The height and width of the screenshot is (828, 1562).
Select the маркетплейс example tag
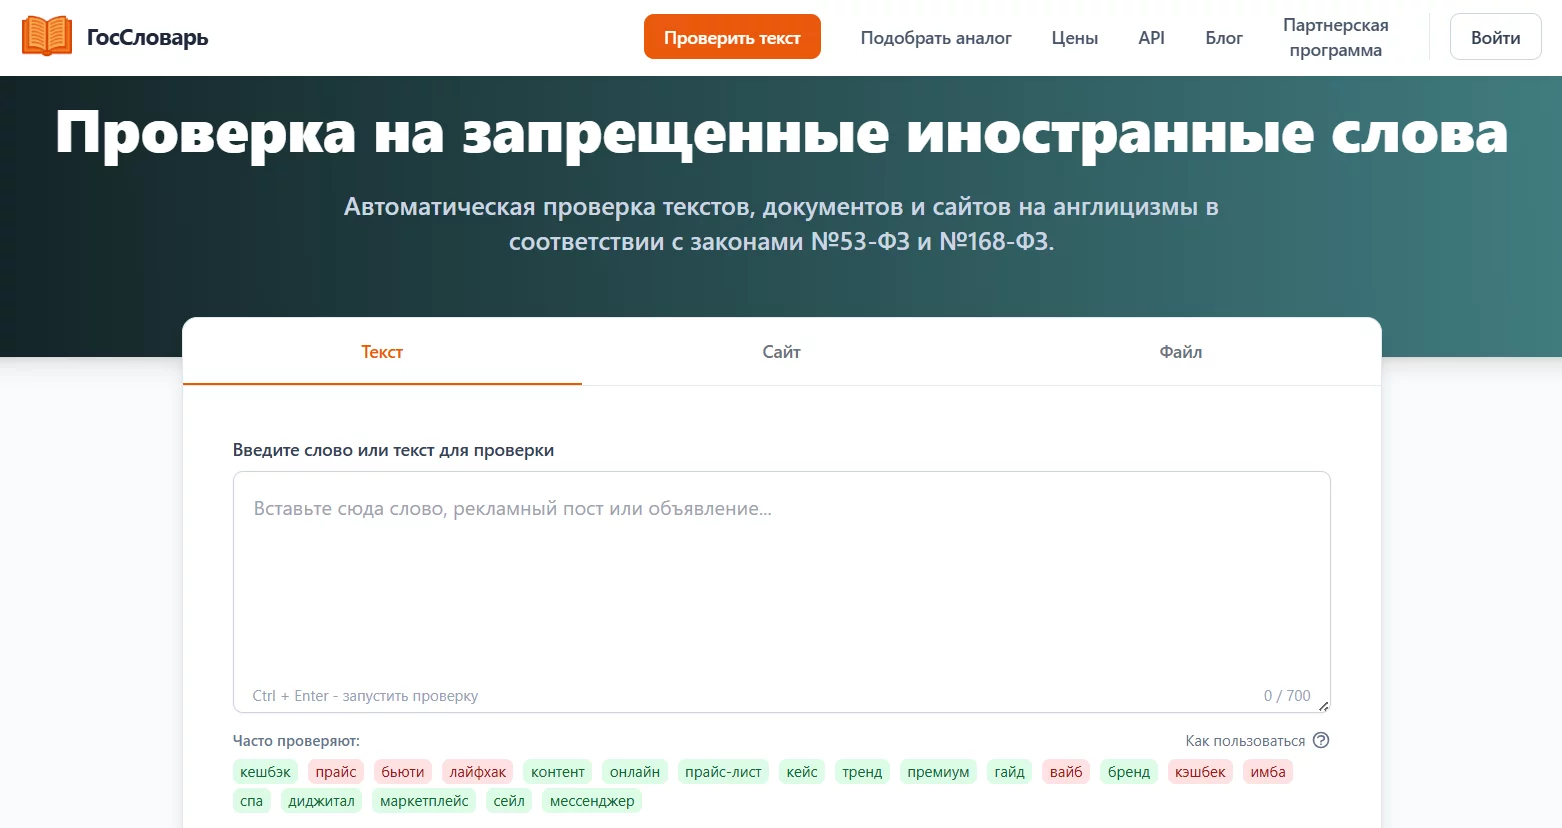click(x=424, y=801)
